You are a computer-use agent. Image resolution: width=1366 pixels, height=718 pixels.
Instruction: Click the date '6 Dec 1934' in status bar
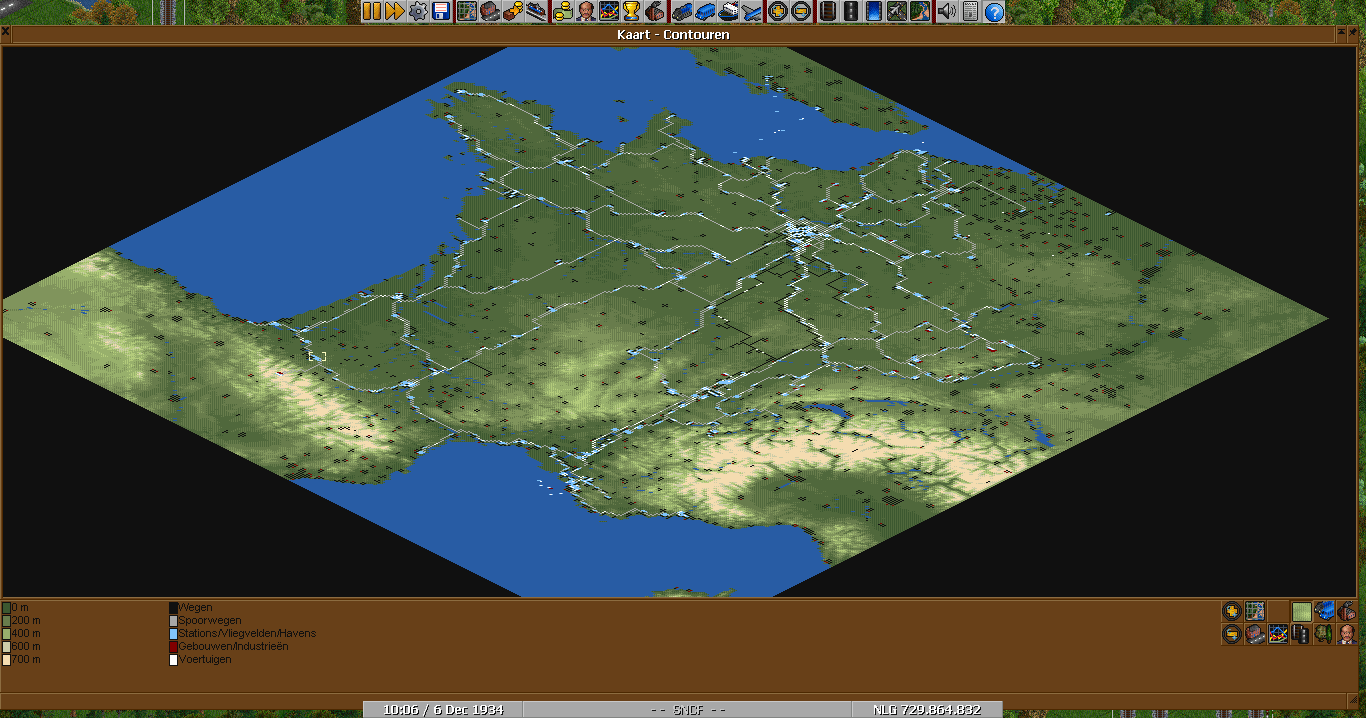tap(468, 710)
